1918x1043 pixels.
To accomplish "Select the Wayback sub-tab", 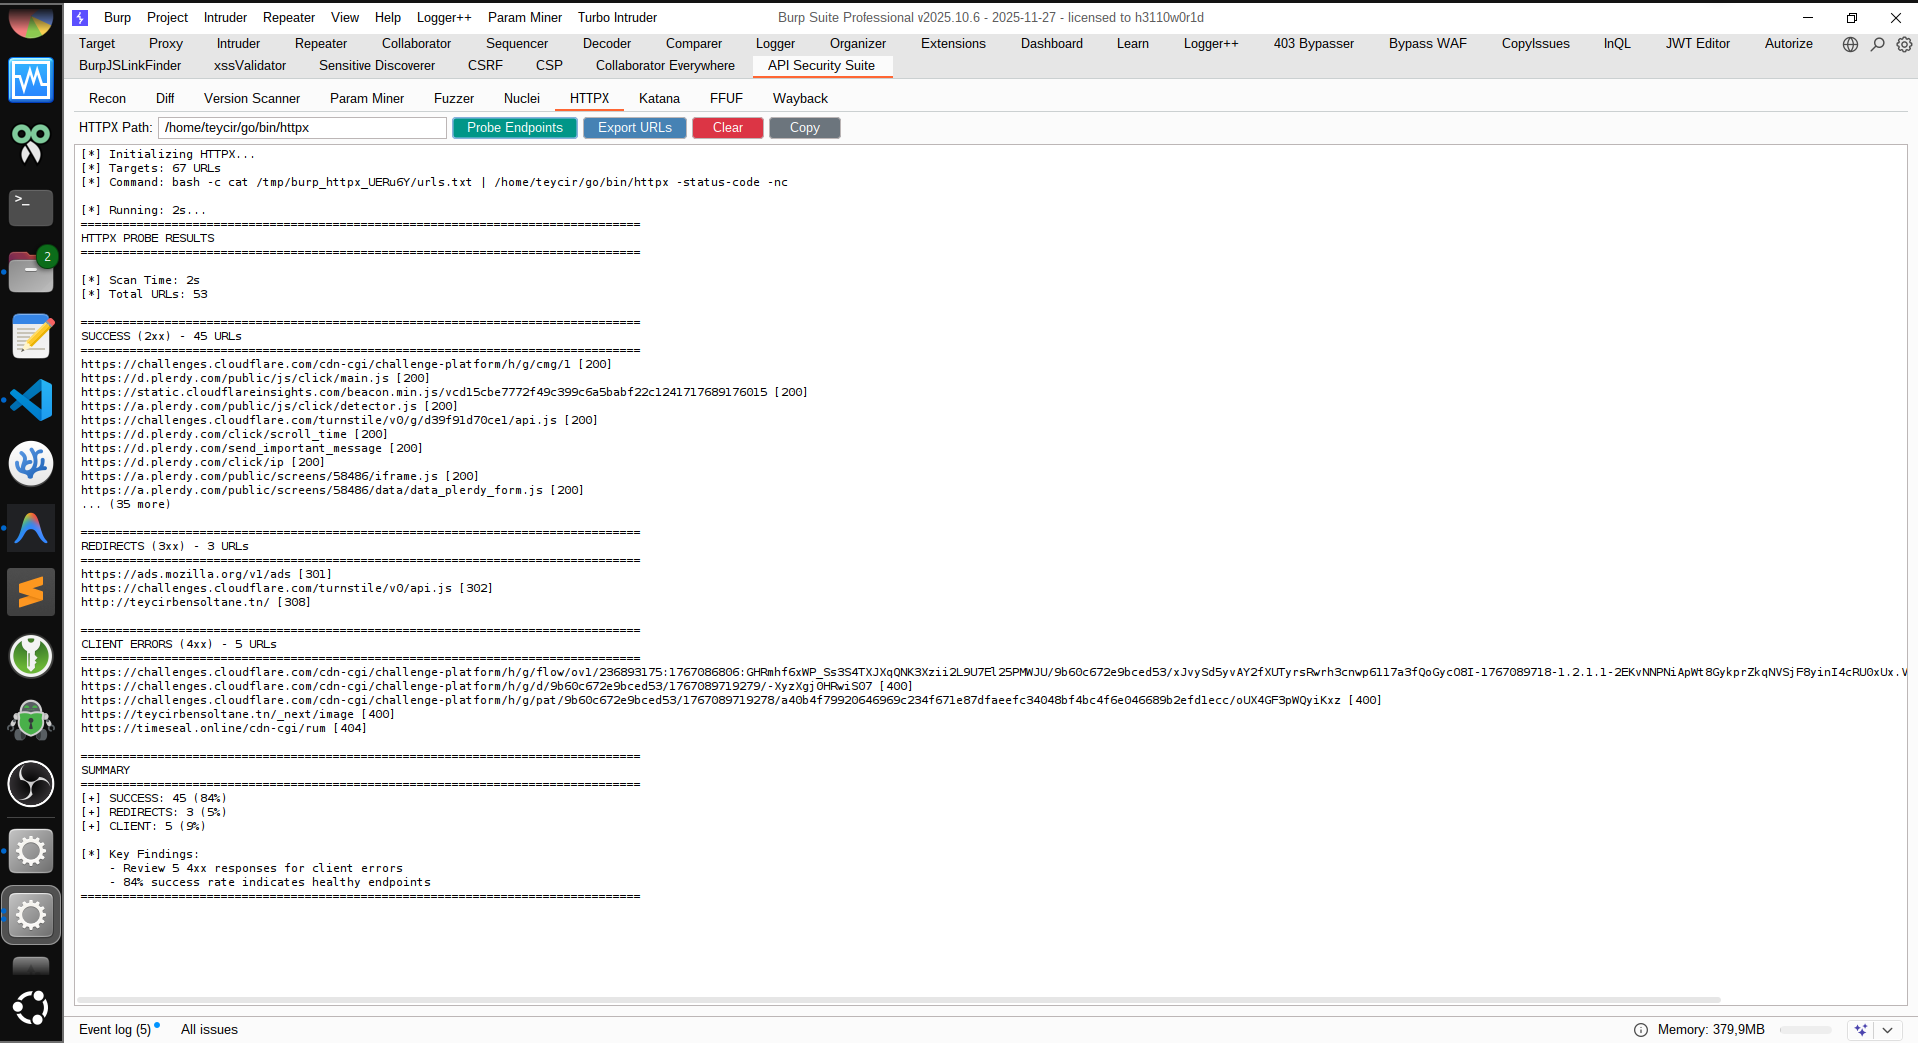I will click(800, 99).
